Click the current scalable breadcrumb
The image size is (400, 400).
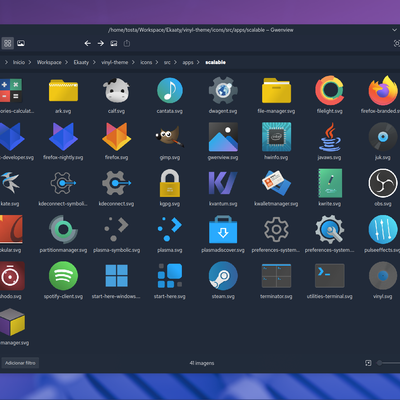[x=215, y=62]
